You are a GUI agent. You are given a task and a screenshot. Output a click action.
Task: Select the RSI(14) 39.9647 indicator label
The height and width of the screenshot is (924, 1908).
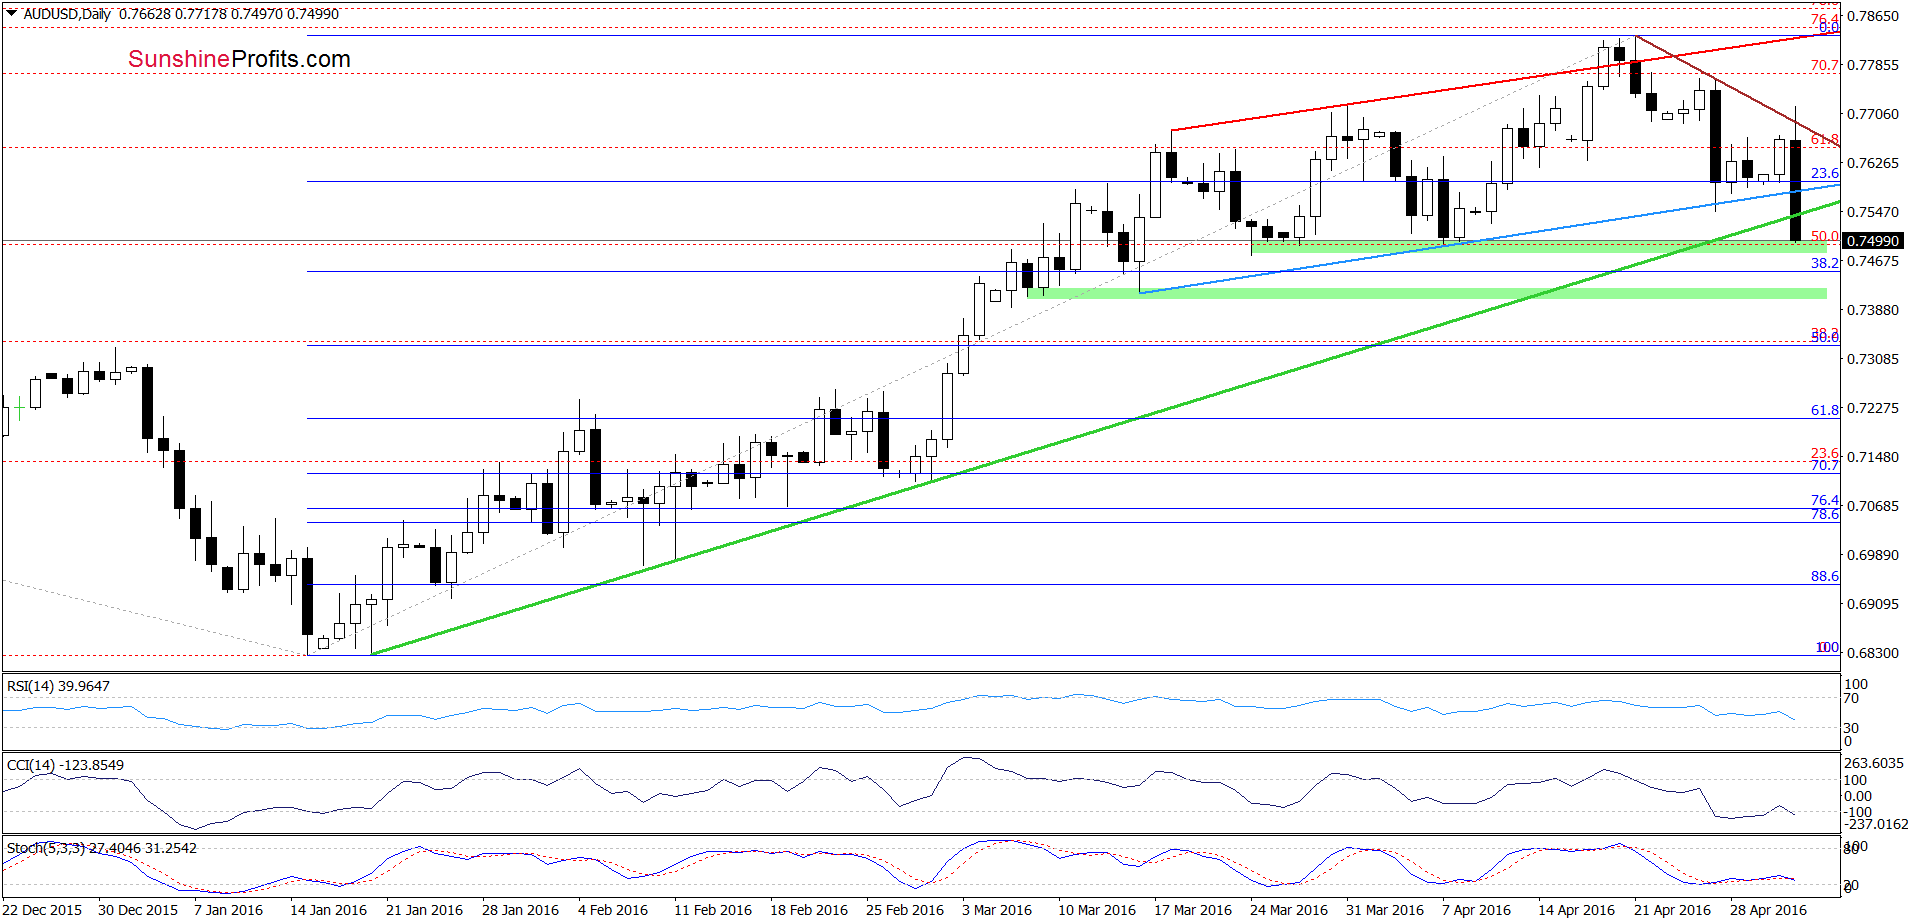point(58,686)
